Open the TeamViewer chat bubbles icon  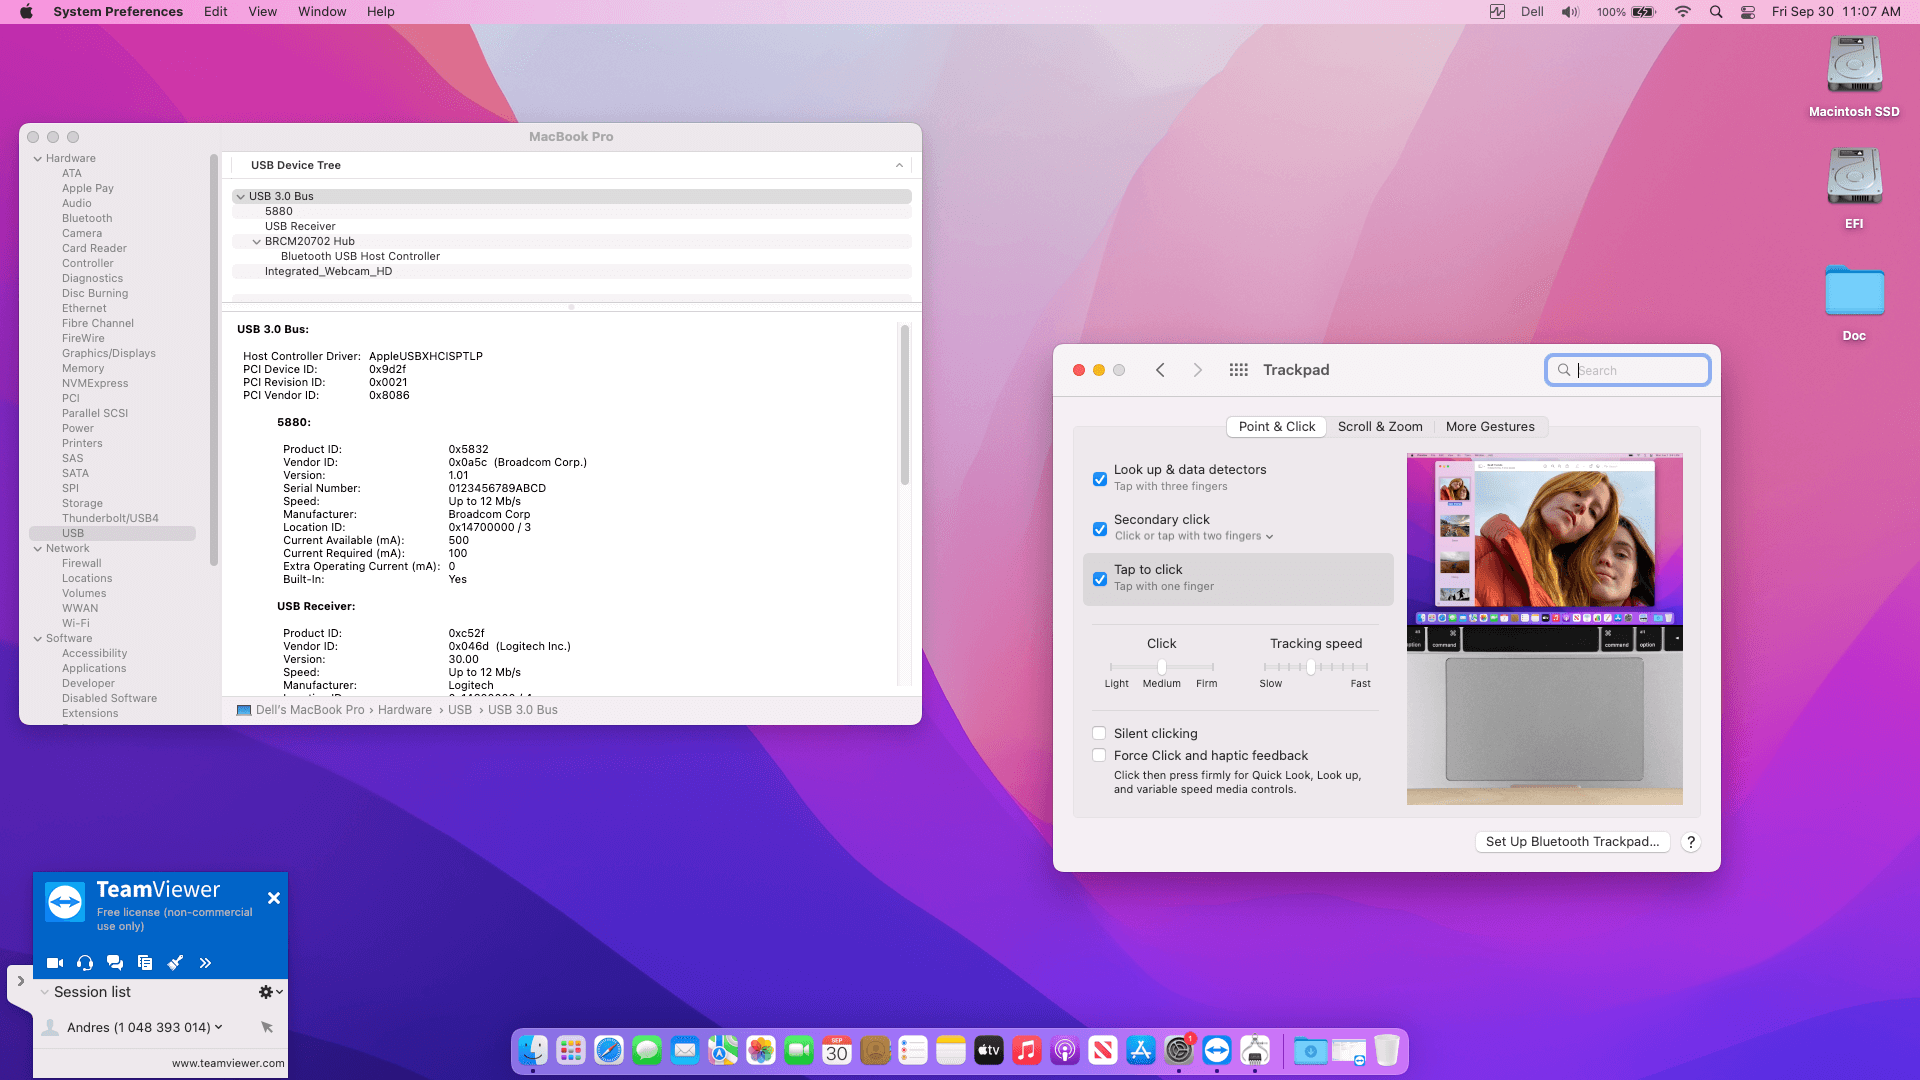[115, 963]
